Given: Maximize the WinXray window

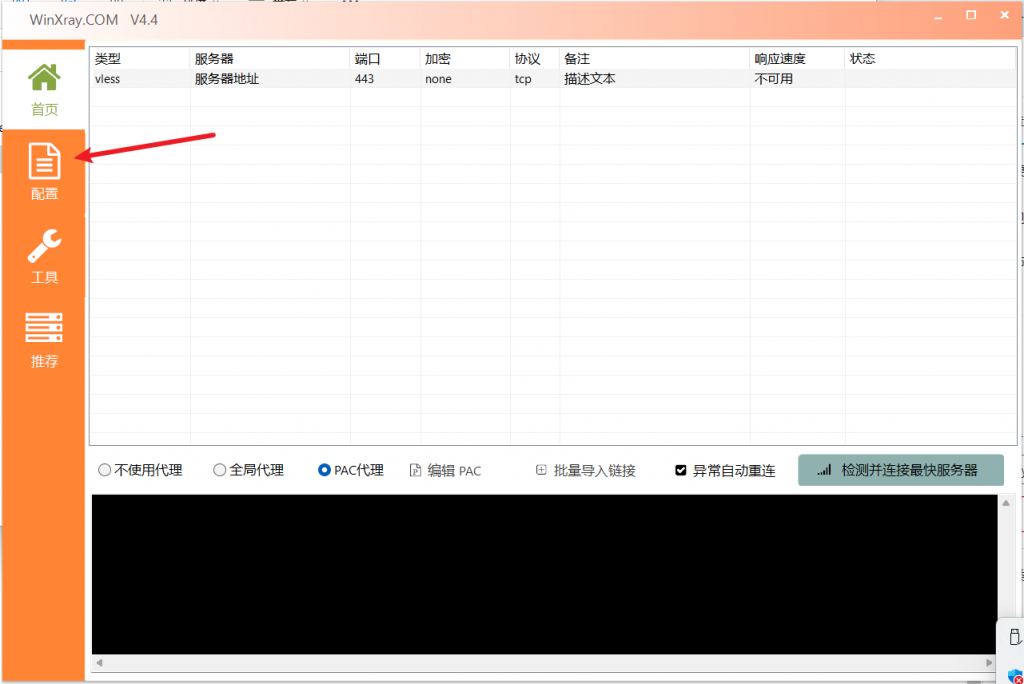Looking at the screenshot, I should point(971,15).
